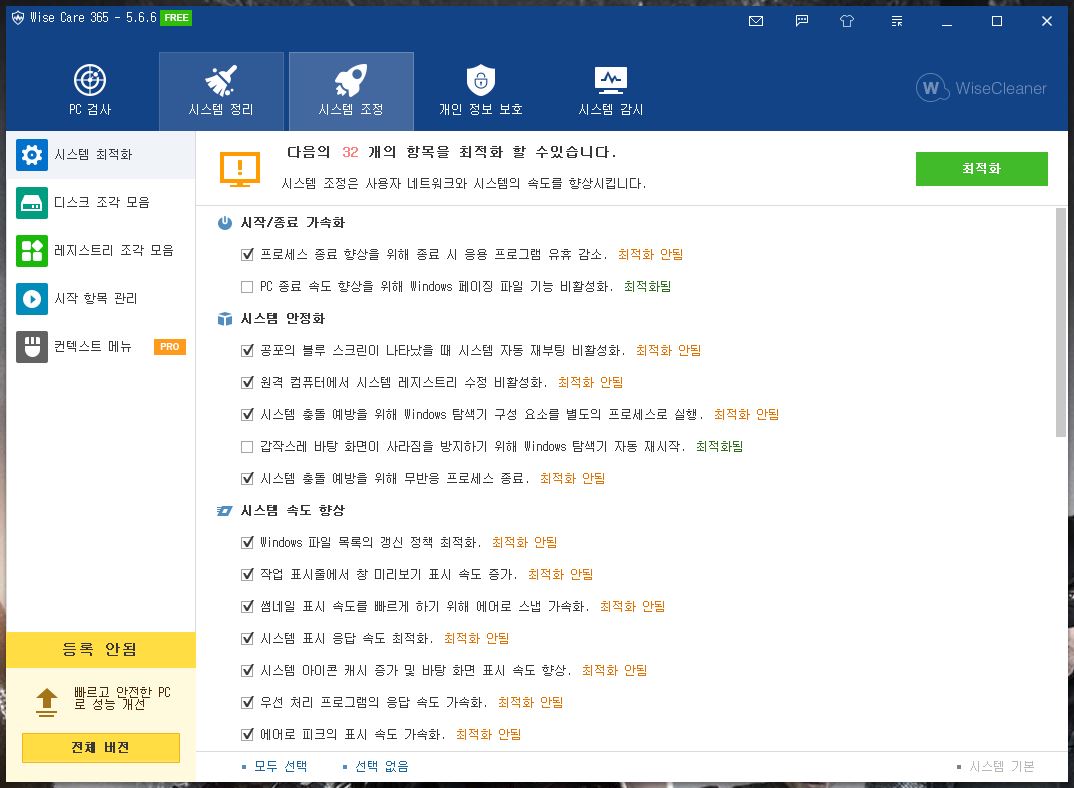Click the orange upgrade arrow icon
Viewport: 1074px width, 788px height.
(x=47, y=702)
